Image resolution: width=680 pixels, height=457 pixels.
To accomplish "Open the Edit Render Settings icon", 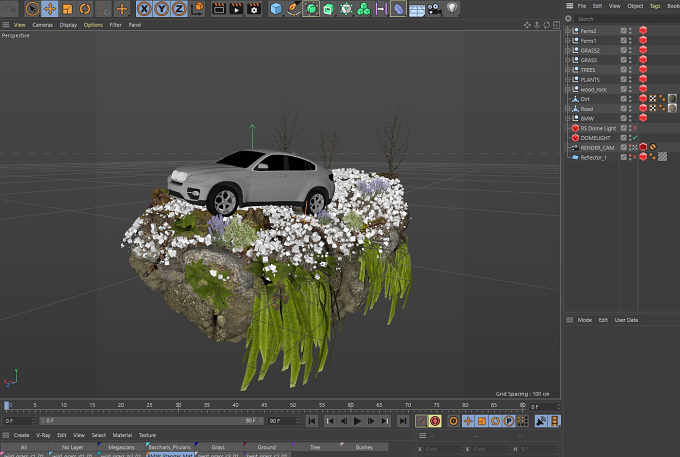I will (254, 9).
